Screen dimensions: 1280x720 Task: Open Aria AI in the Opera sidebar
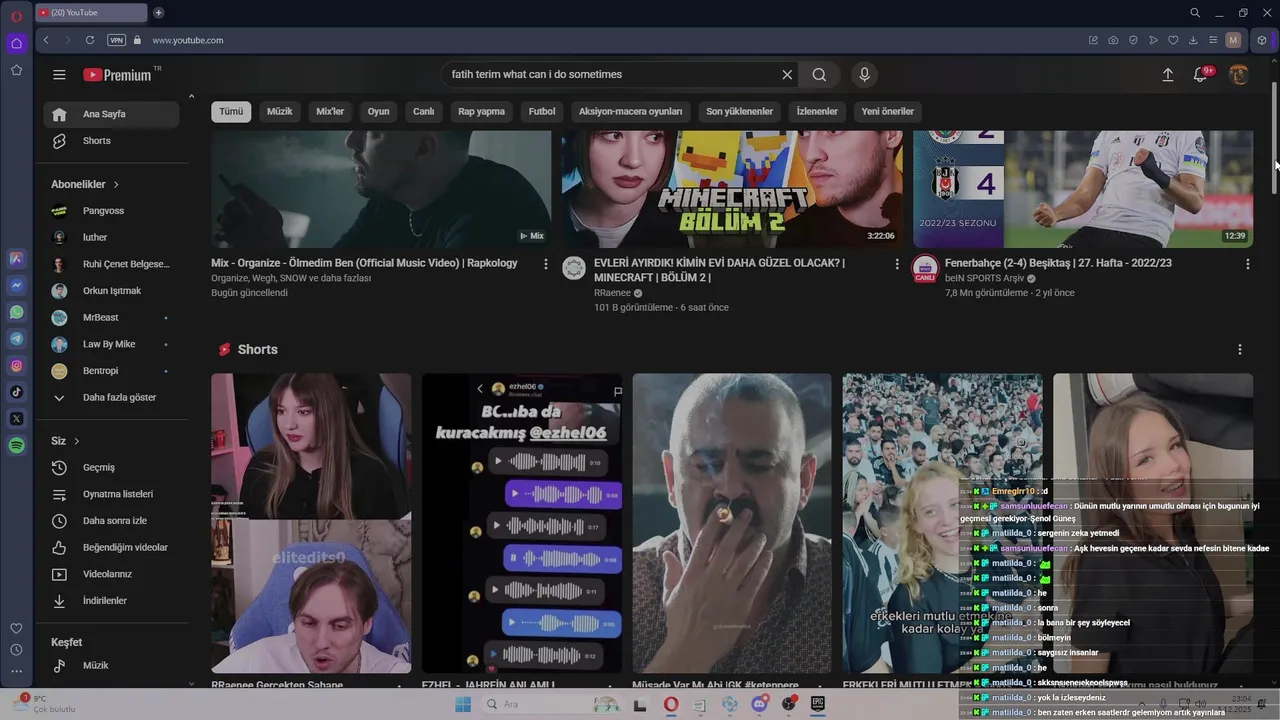click(16, 258)
